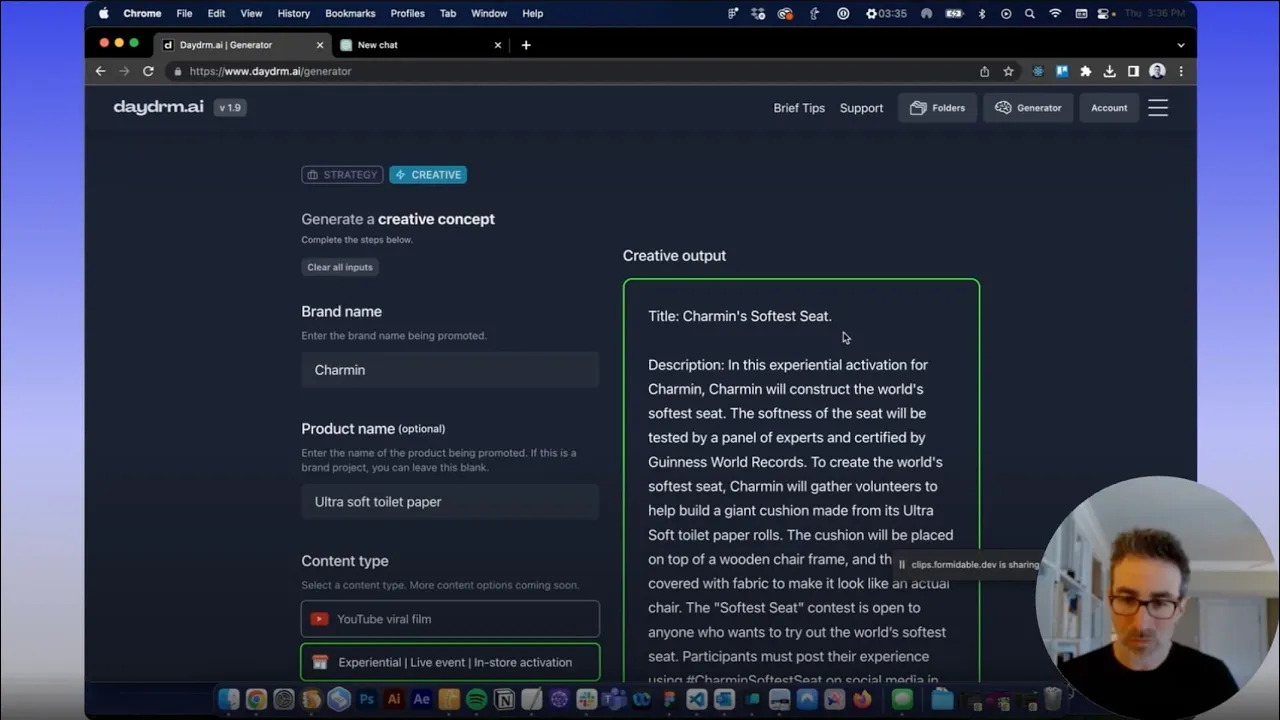This screenshot has height=720, width=1280.
Task: Edit the Brand name field containing Charmin
Action: click(x=450, y=370)
